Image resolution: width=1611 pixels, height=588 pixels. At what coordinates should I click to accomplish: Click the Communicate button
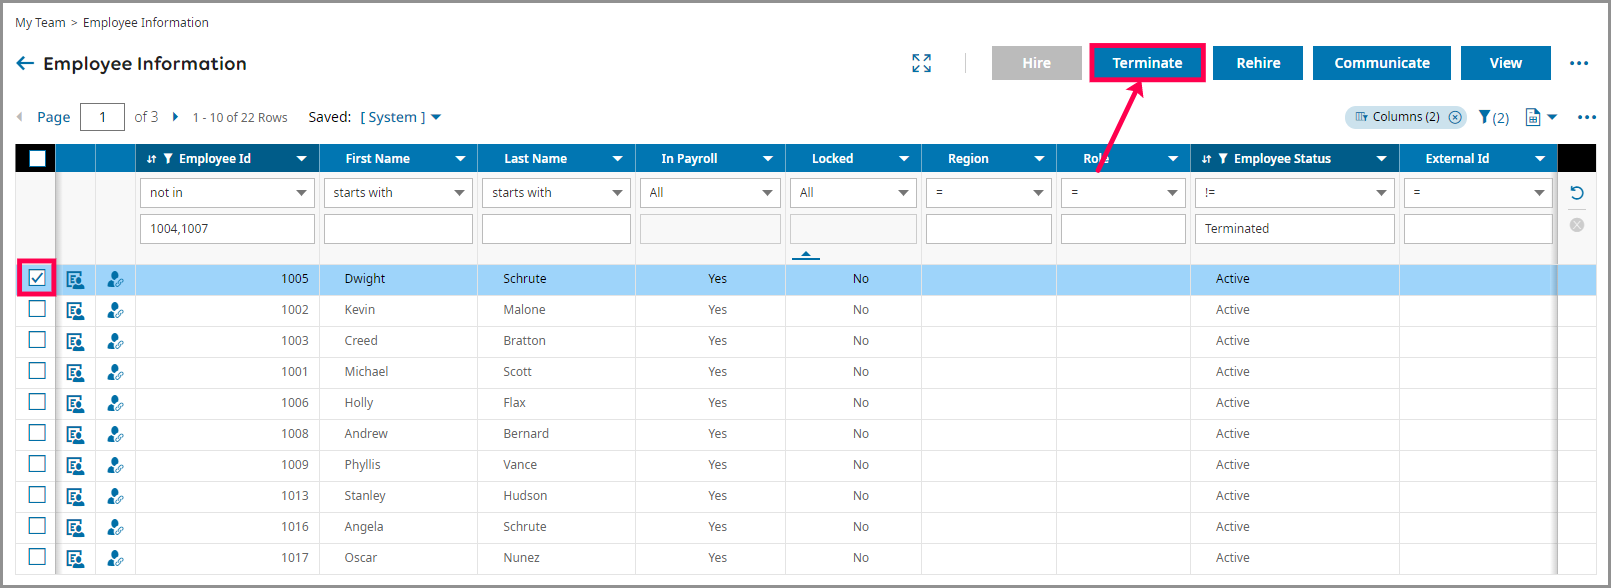pos(1382,63)
